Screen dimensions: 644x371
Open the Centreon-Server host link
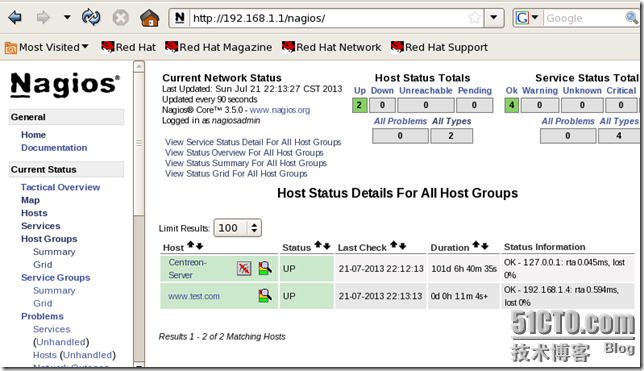(187, 269)
